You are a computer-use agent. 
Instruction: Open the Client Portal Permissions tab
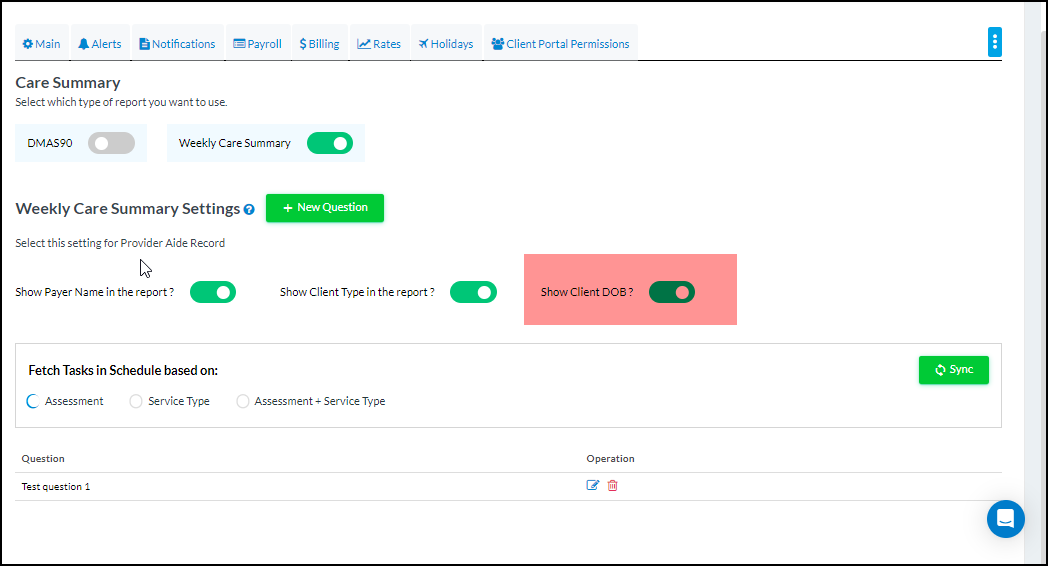click(560, 44)
